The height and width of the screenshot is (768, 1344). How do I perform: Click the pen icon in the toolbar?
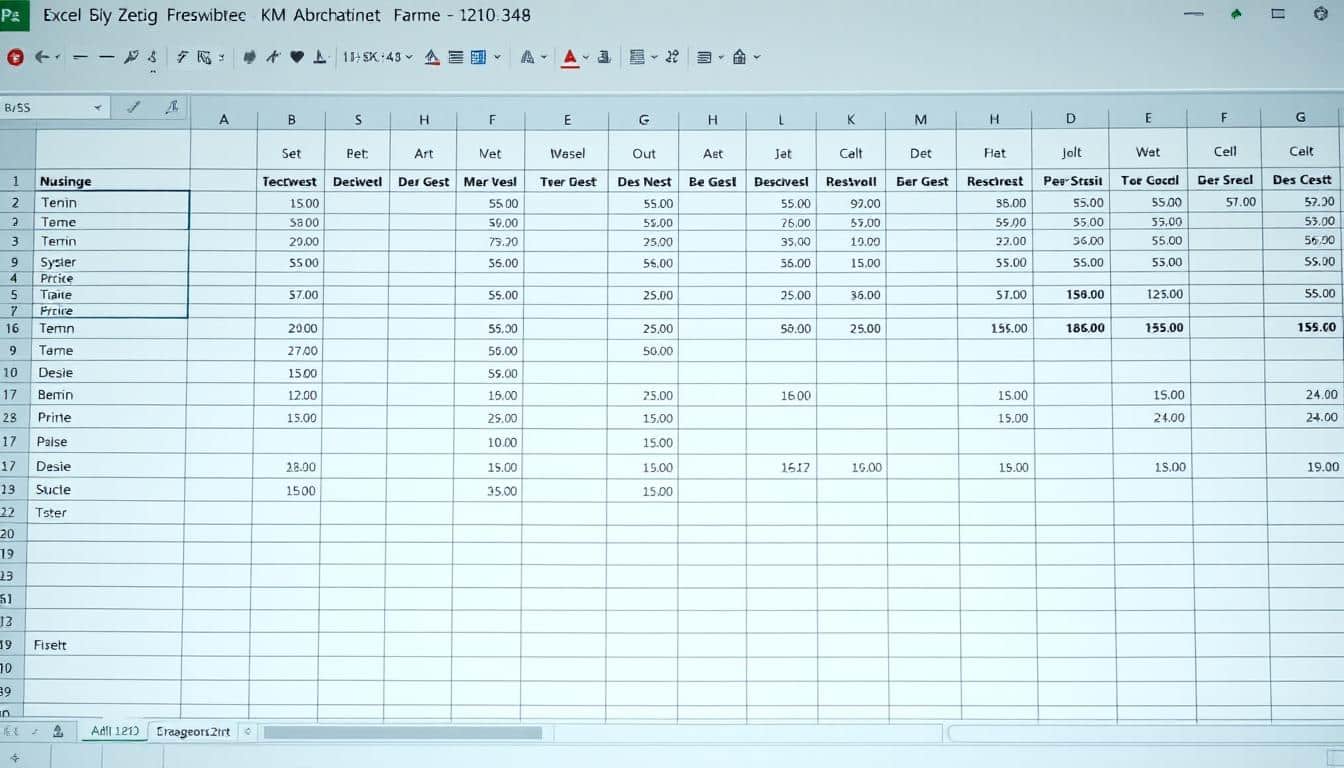click(x=131, y=57)
